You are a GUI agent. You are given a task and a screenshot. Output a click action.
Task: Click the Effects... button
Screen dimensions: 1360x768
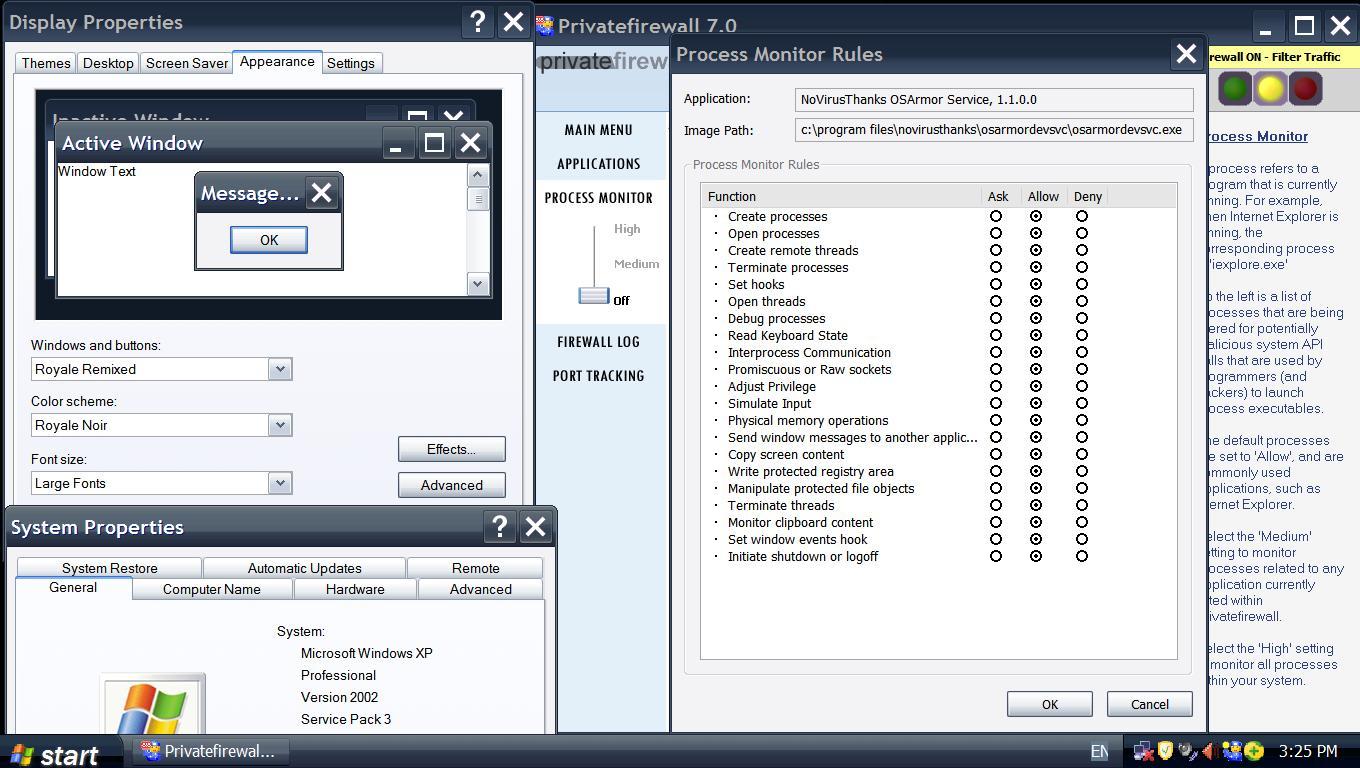coord(452,449)
